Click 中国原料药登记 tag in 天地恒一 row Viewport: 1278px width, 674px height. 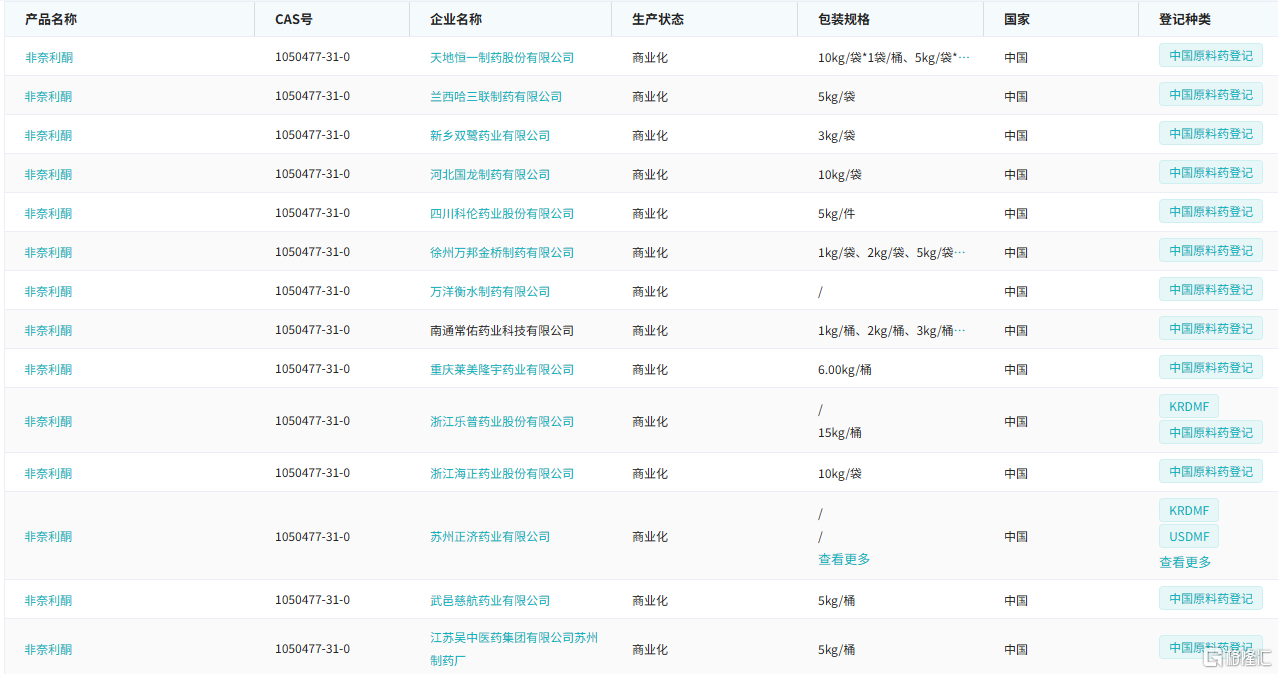coord(1211,56)
